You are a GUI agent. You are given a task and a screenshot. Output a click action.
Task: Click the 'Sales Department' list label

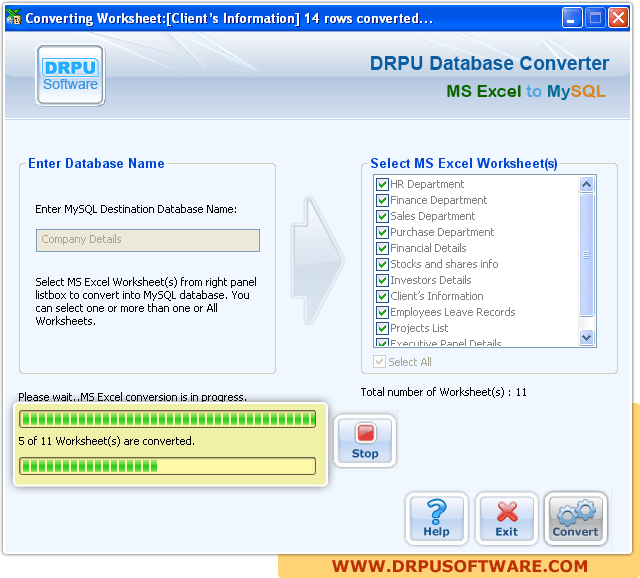[433, 216]
